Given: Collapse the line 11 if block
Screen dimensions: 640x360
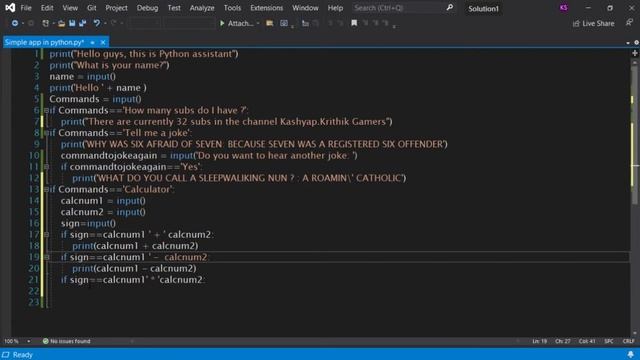Looking at the screenshot, I should [x=46, y=167].
